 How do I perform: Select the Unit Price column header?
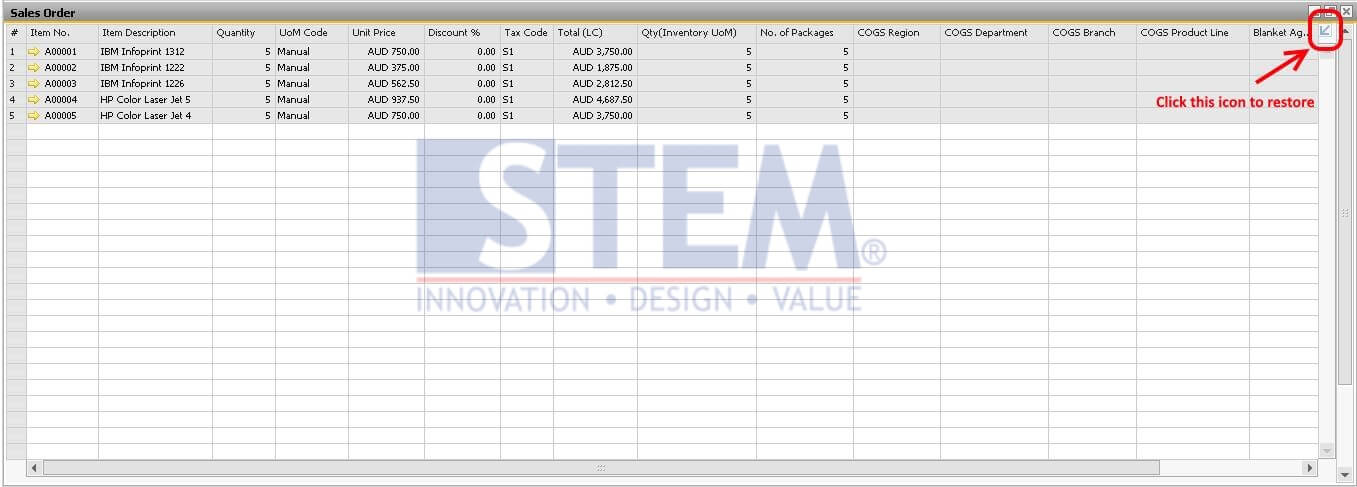pyautogui.click(x=386, y=33)
